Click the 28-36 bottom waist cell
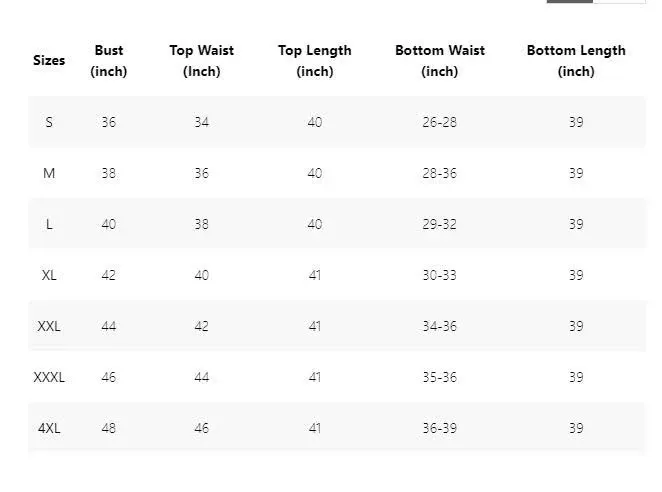 (439, 173)
